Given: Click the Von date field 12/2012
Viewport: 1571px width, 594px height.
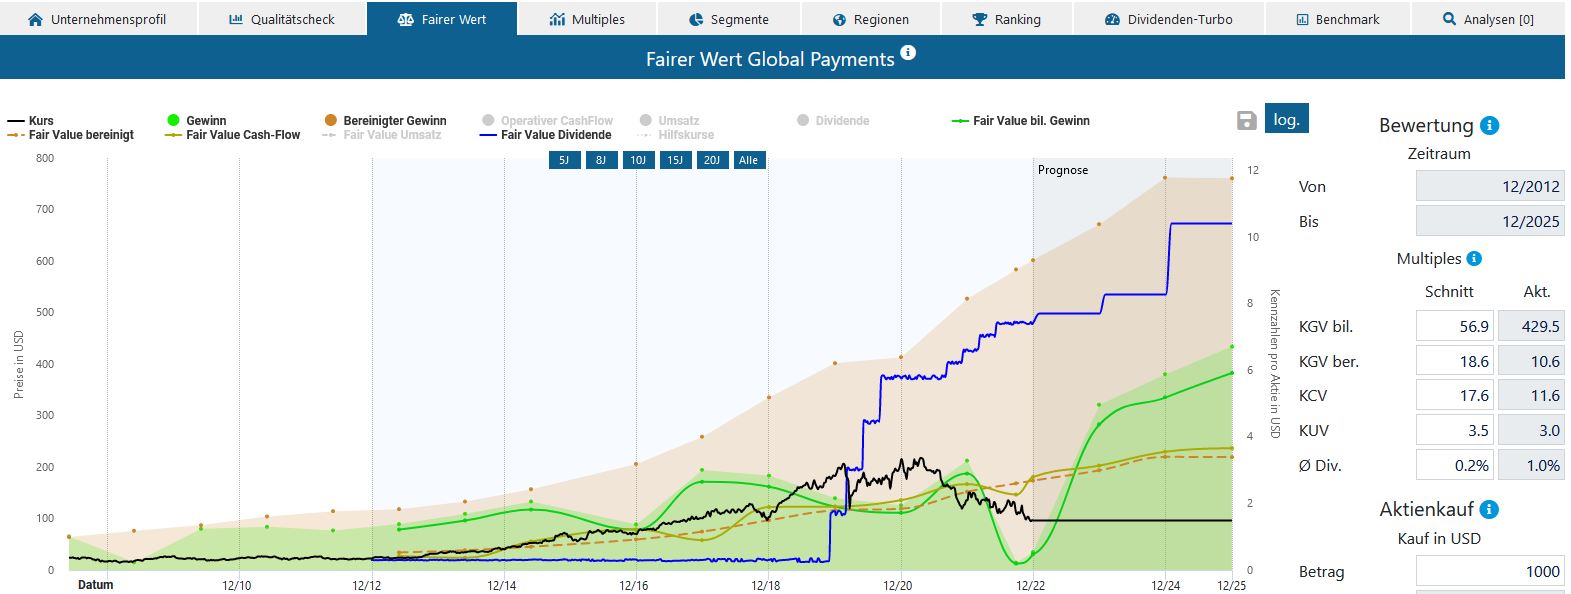Looking at the screenshot, I should pos(1490,187).
